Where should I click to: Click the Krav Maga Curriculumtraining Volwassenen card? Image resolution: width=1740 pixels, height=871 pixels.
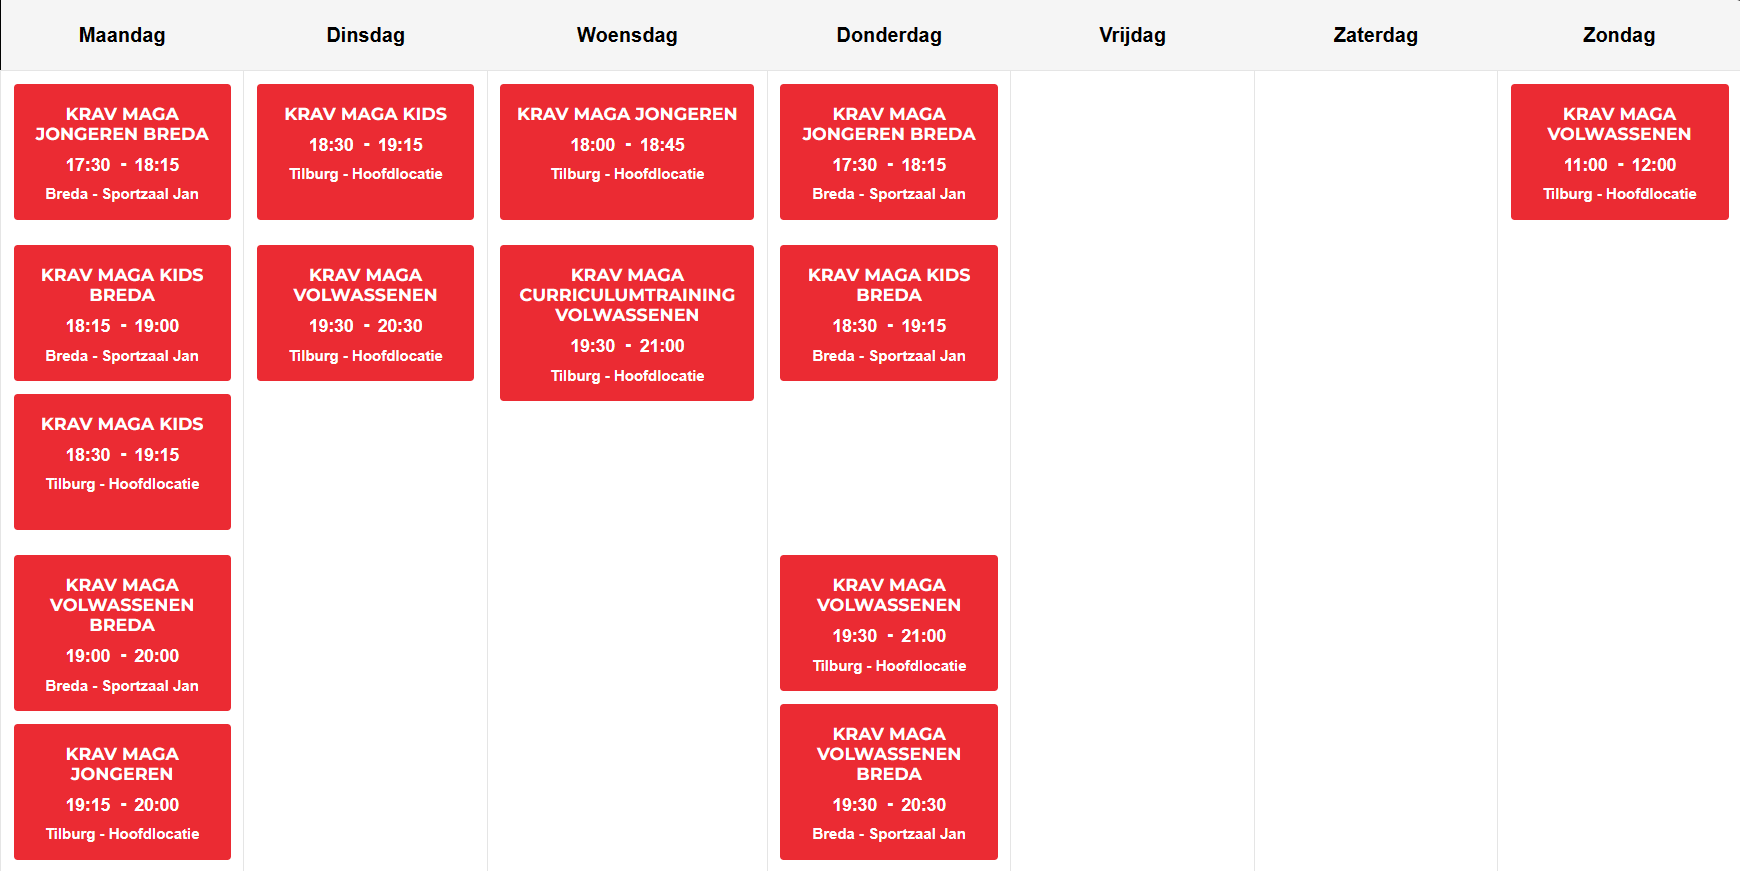(627, 323)
